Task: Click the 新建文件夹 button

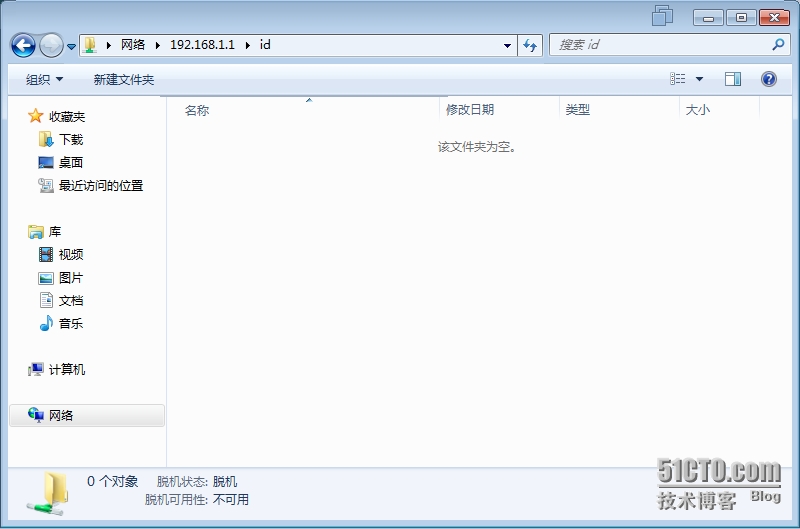Action: [124, 79]
